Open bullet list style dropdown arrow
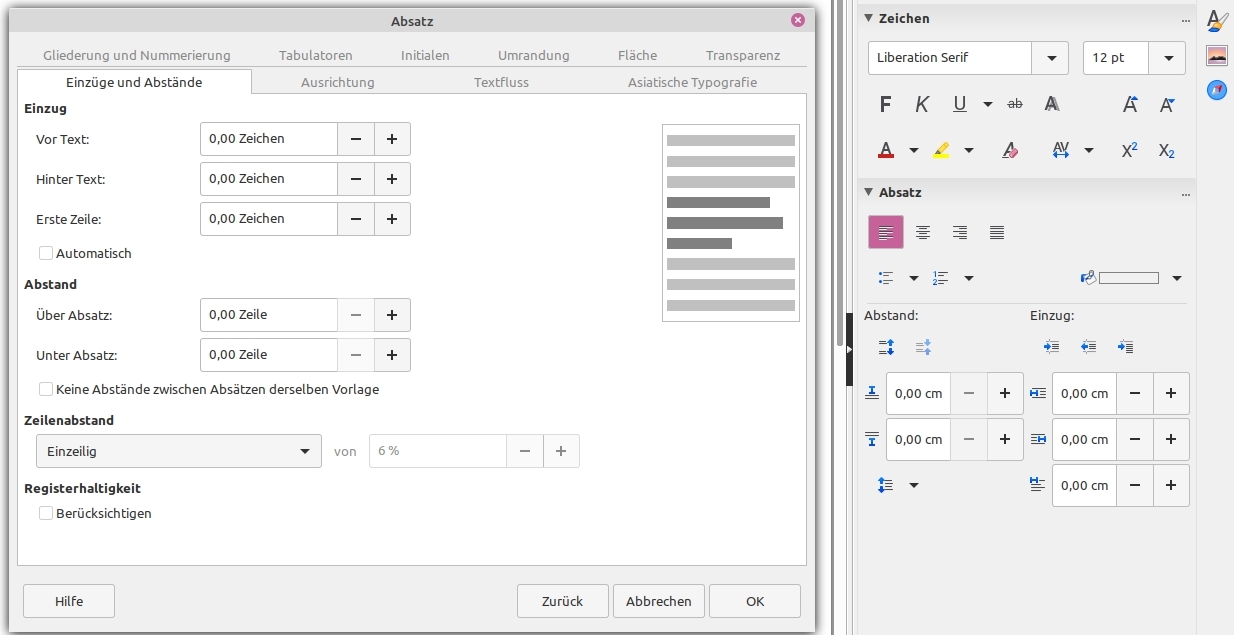1234x635 pixels. tap(913, 278)
